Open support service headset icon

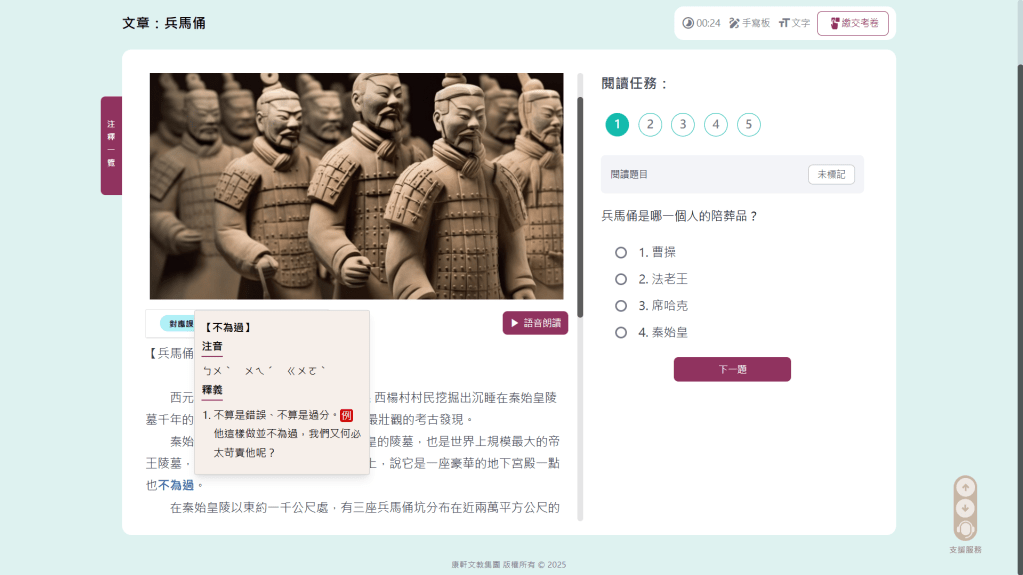pos(965,529)
